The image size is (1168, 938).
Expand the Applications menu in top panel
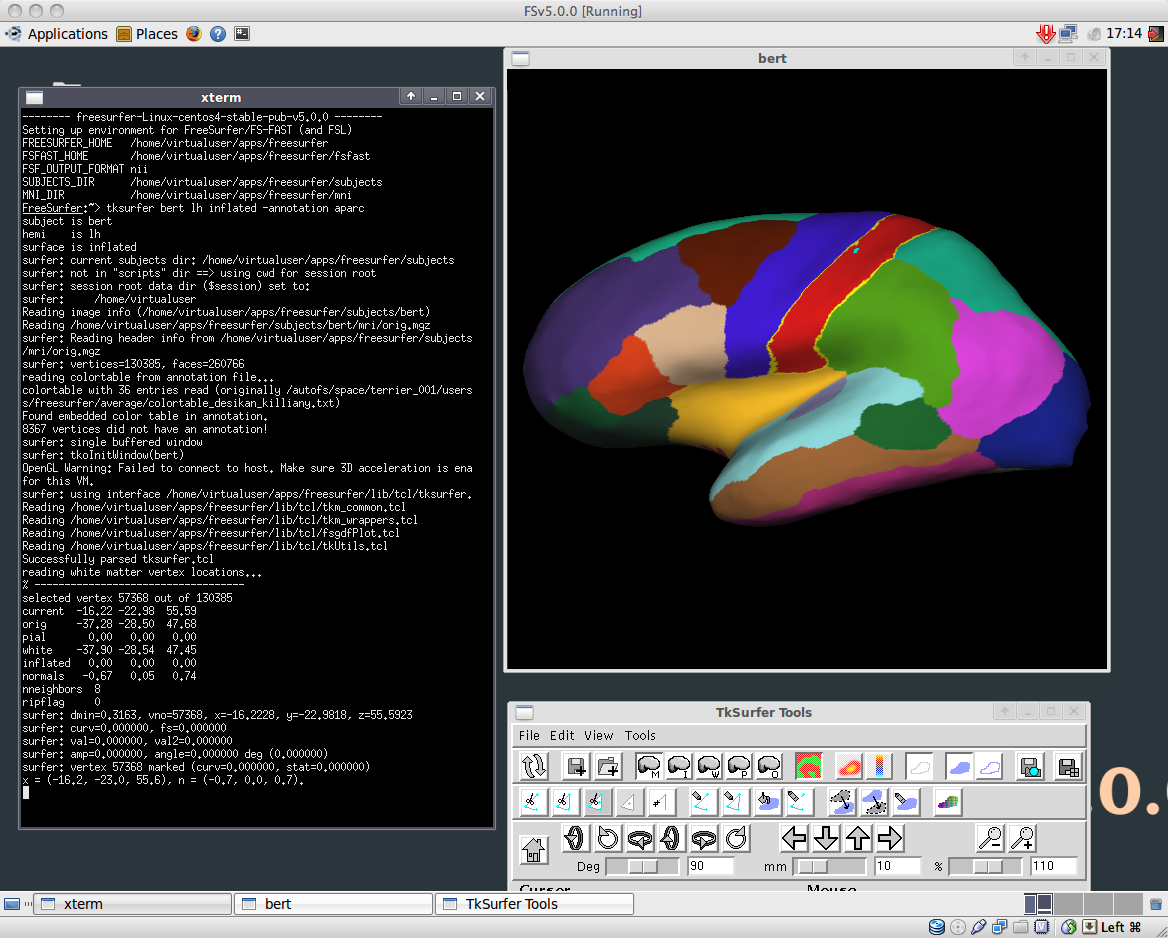tap(67, 33)
